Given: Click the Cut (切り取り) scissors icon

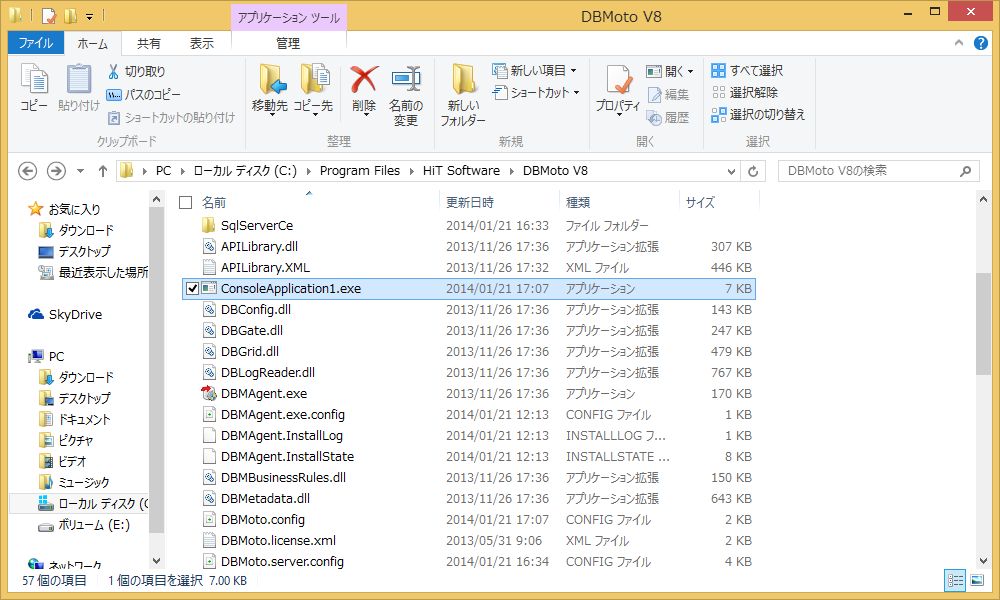Looking at the screenshot, I should pos(114,71).
